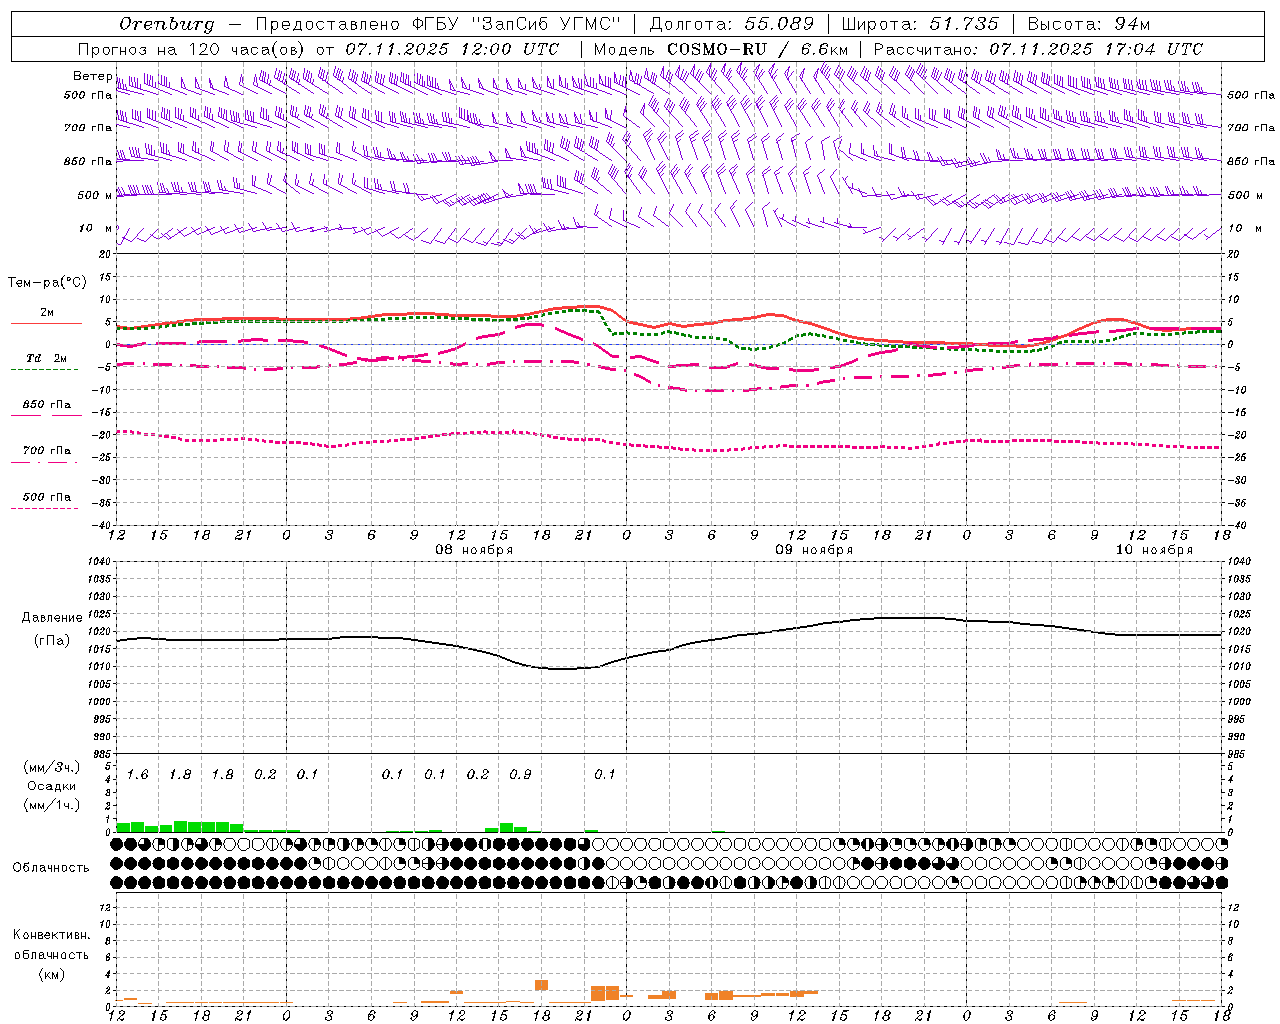Click the longitude value Долгота: 55.089
1280x1024 pixels.
pyautogui.click(x=732, y=24)
